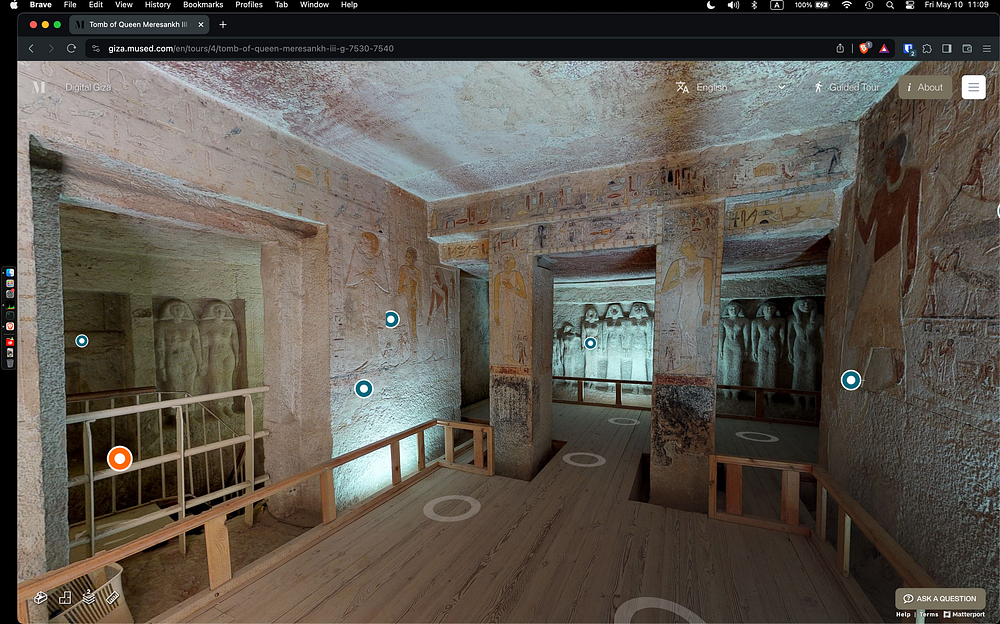Open the History menu
The width and height of the screenshot is (1000, 624).
[157, 5]
